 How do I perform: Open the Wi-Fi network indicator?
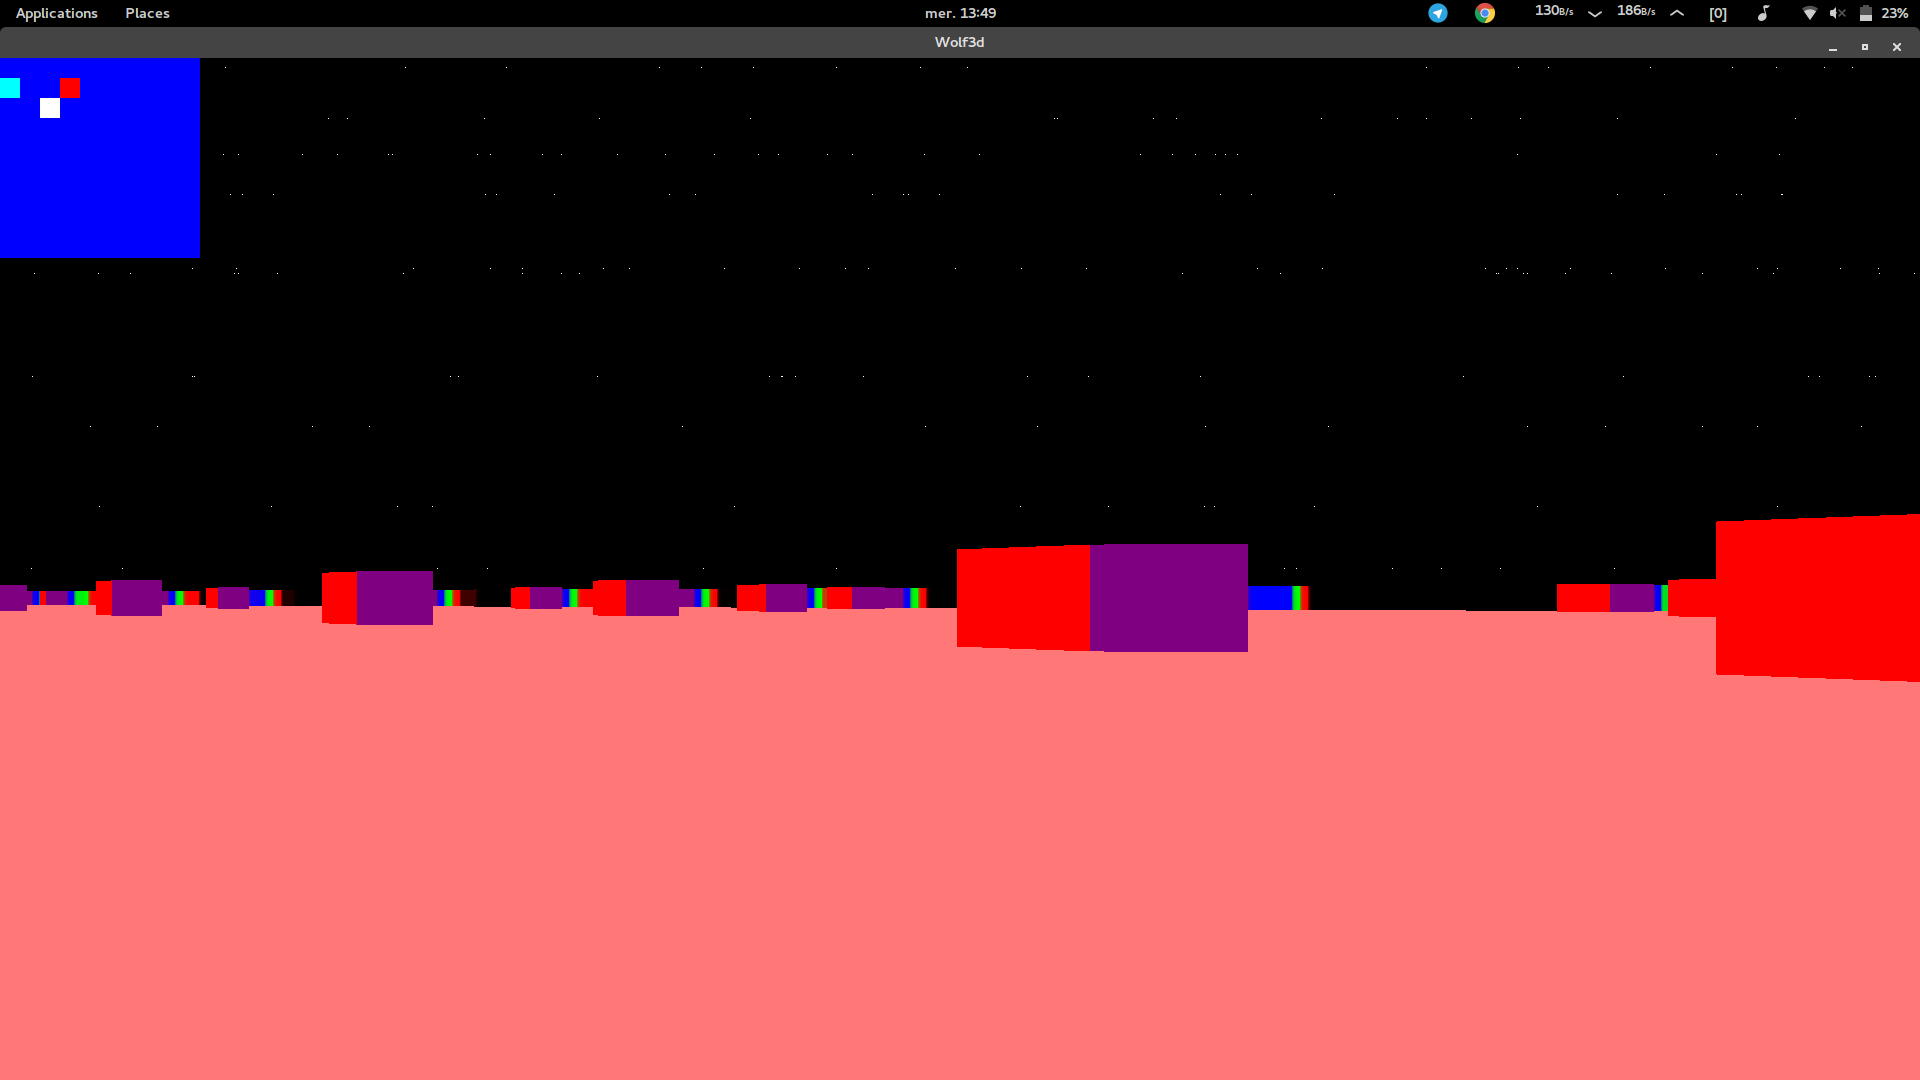(1809, 13)
